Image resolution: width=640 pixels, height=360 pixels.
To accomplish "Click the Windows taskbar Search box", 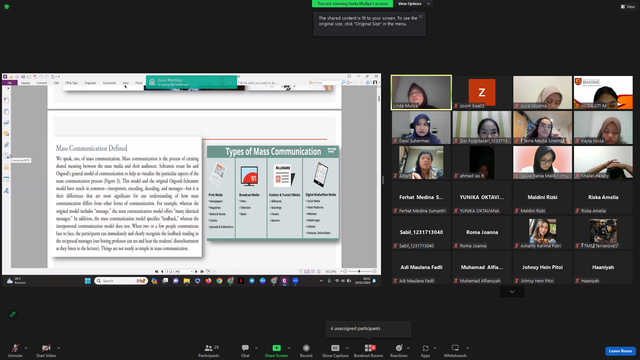I will (121, 281).
